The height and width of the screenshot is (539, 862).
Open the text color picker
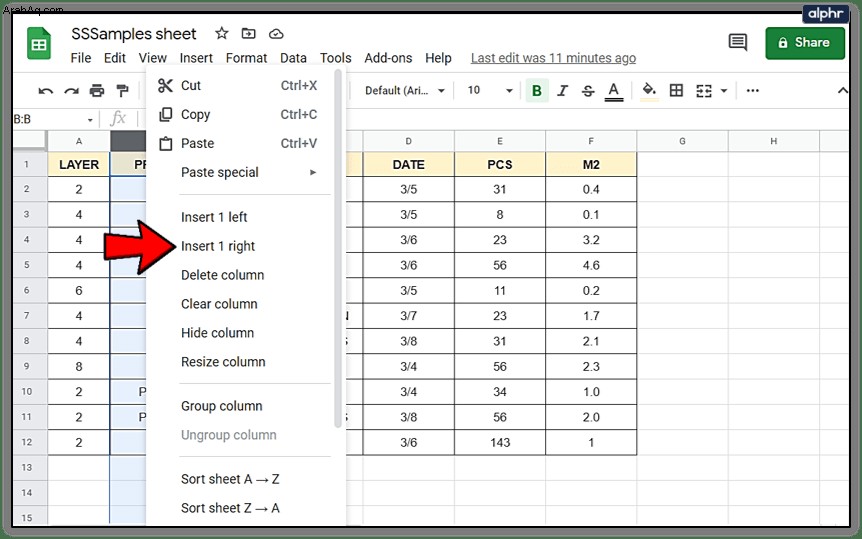click(x=614, y=91)
